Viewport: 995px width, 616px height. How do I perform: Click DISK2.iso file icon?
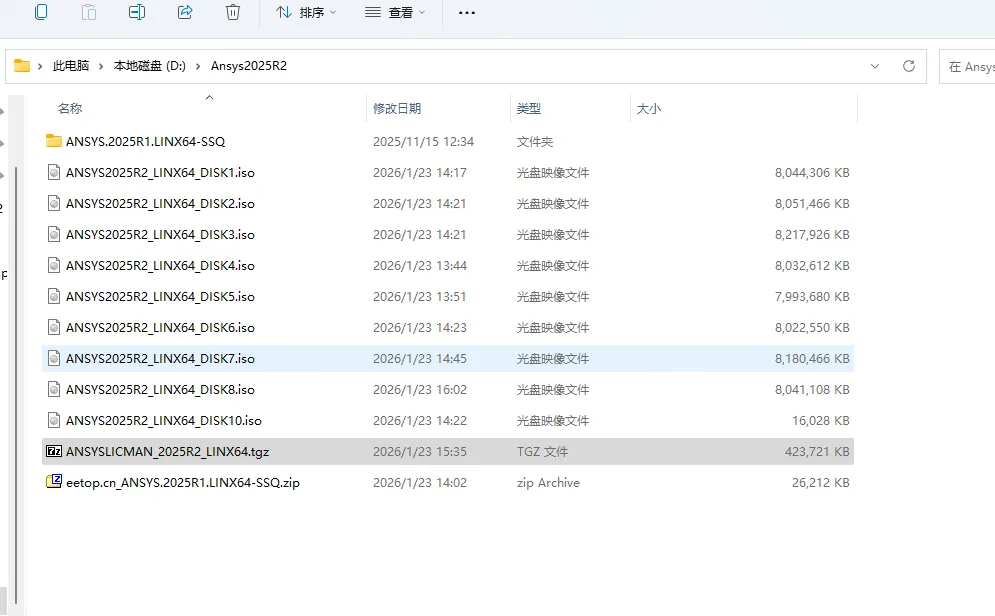pos(54,203)
